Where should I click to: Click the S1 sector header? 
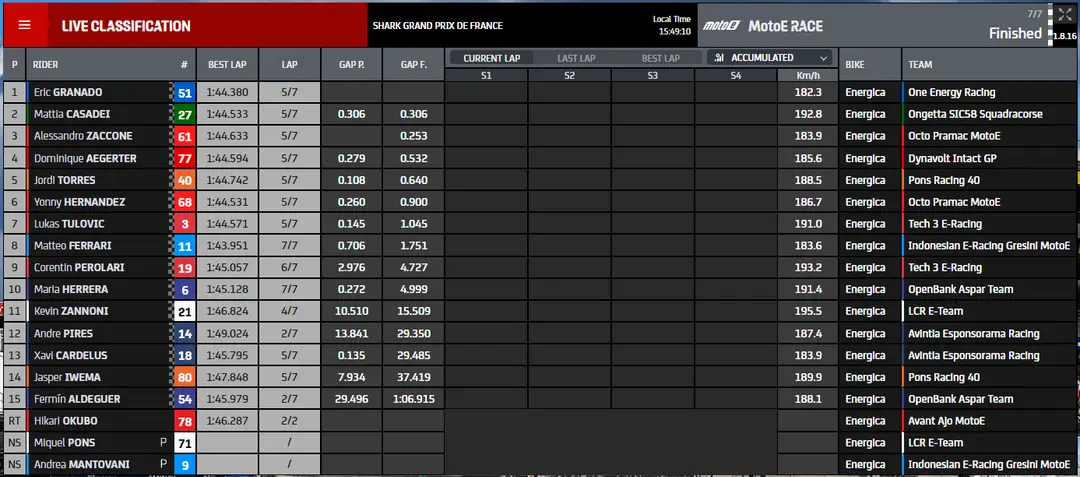pyautogui.click(x=486, y=76)
